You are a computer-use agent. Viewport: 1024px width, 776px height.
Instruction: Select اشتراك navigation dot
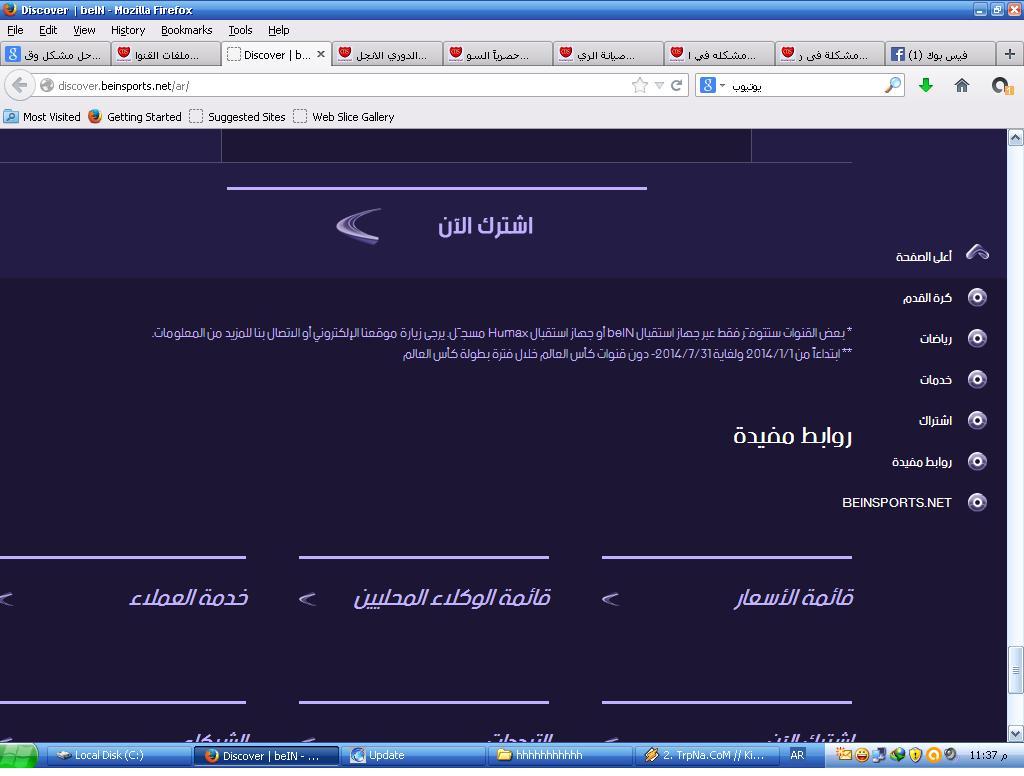977,421
